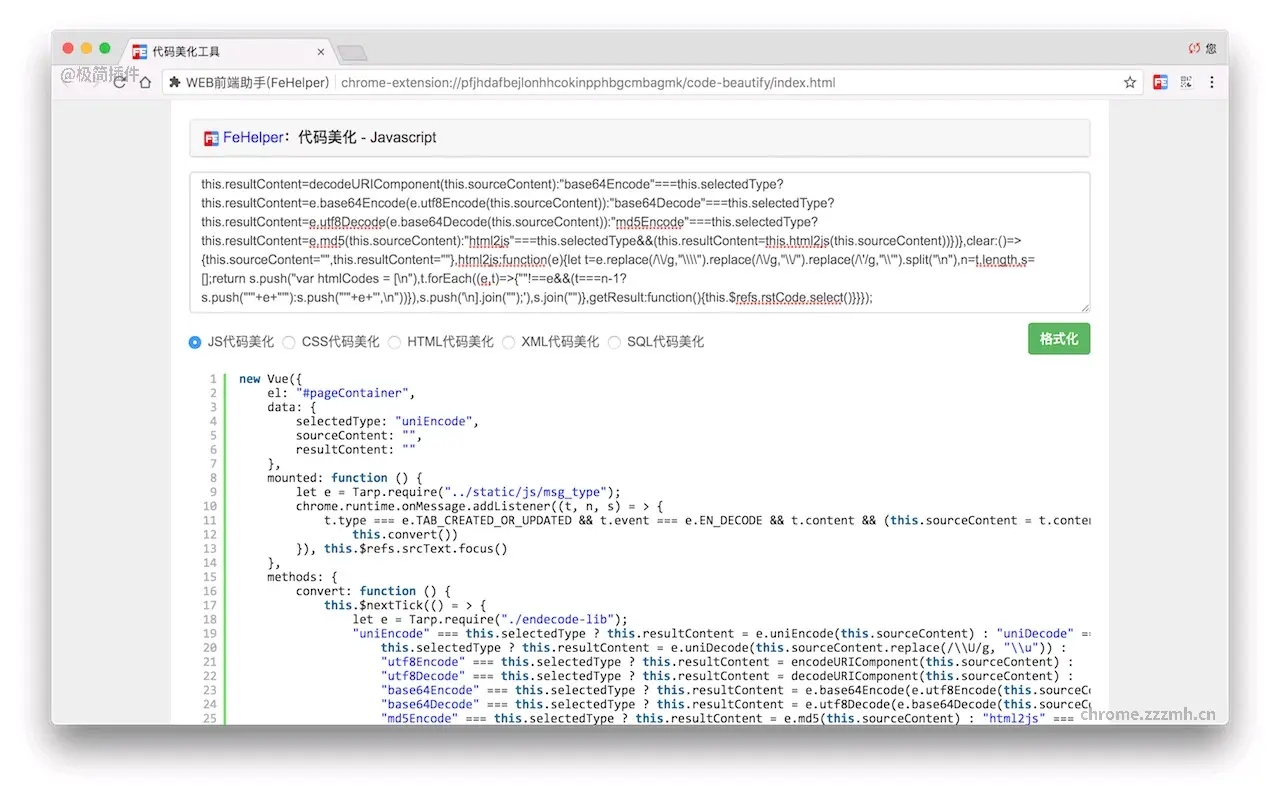Screen dimensions: 1280x800
Task: Enable the SQL代码美化 radio option
Action: point(615,342)
